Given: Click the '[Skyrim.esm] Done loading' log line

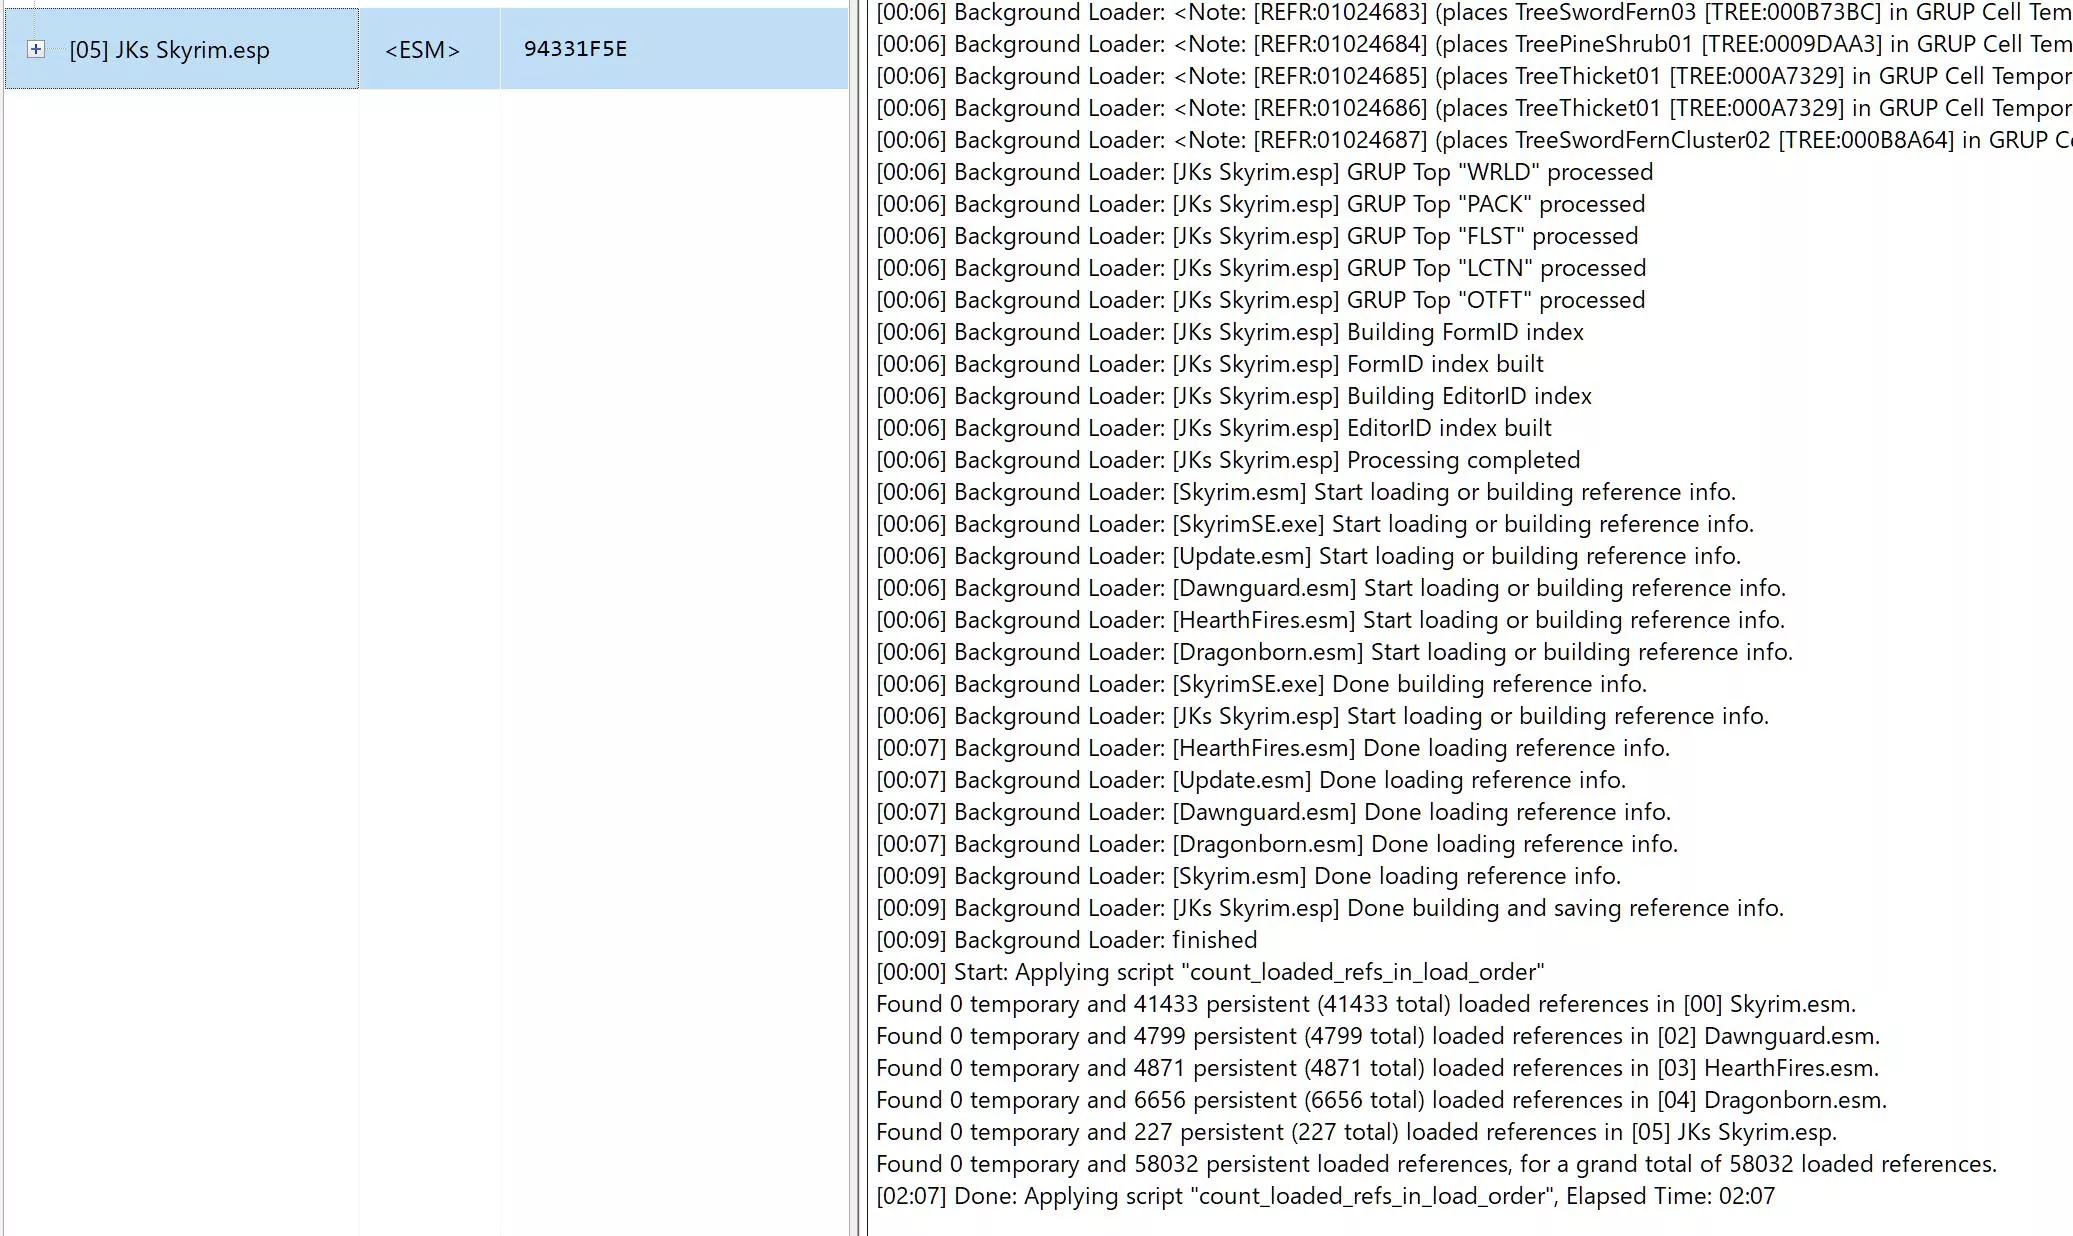Looking at the screenshot, I should (1248, 876).
